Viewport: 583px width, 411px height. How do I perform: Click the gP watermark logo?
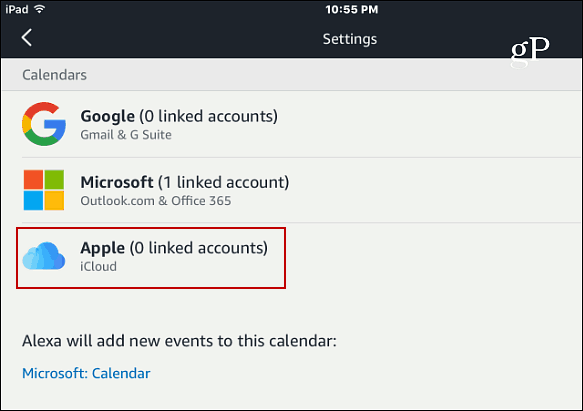click(x=530, y=51)
